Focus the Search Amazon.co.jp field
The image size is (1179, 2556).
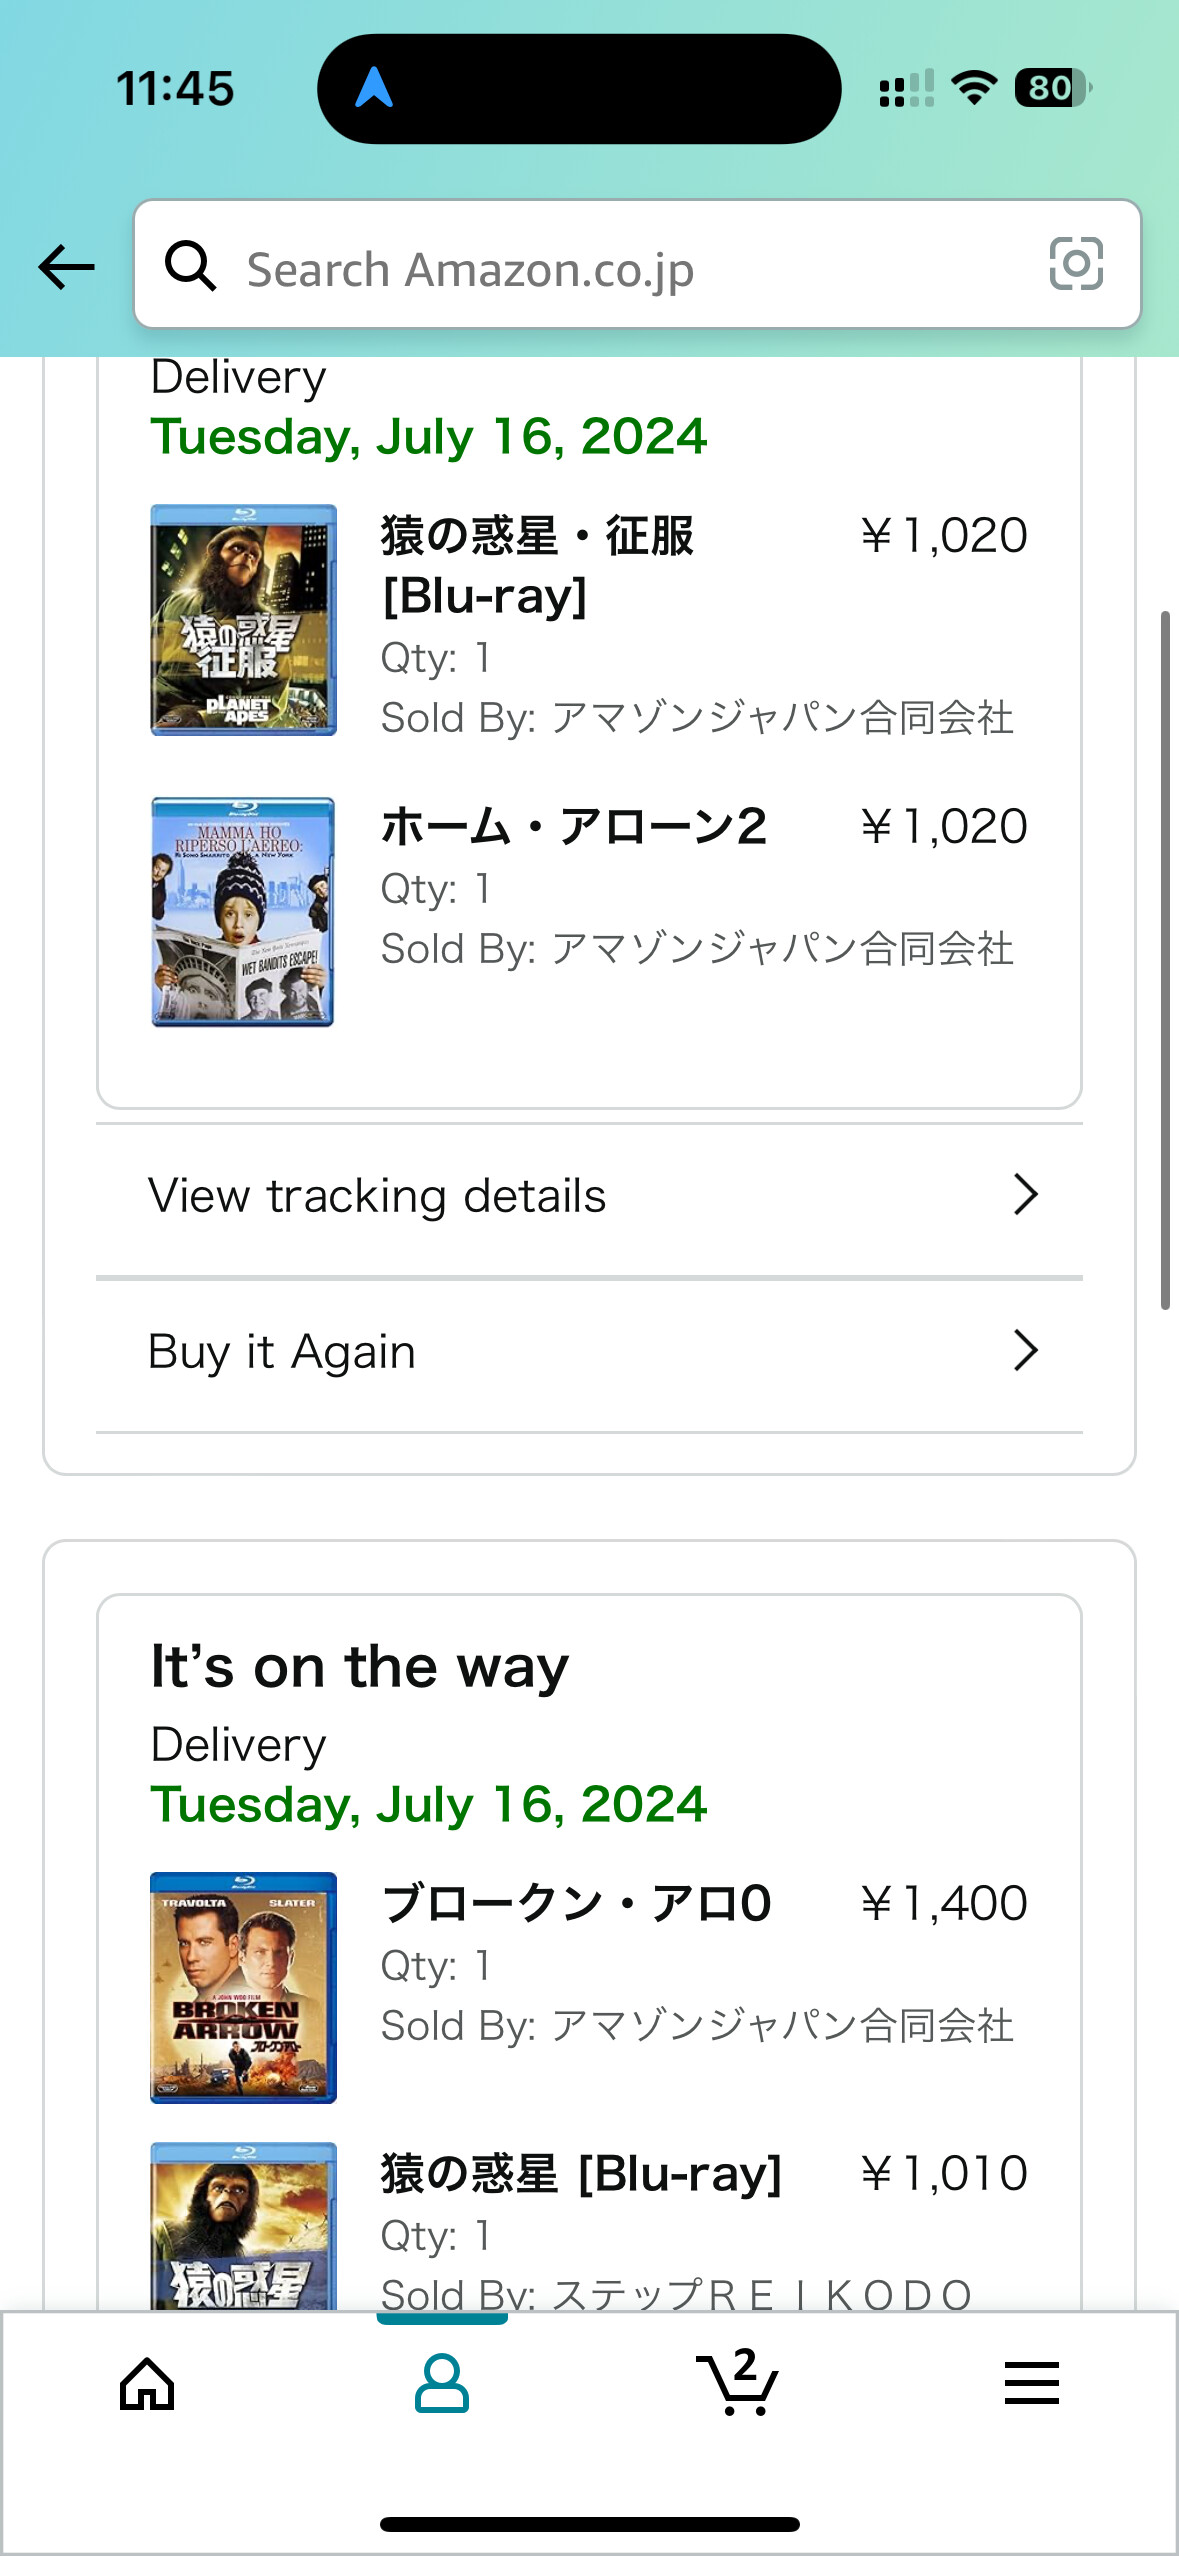tap(620, 268)
